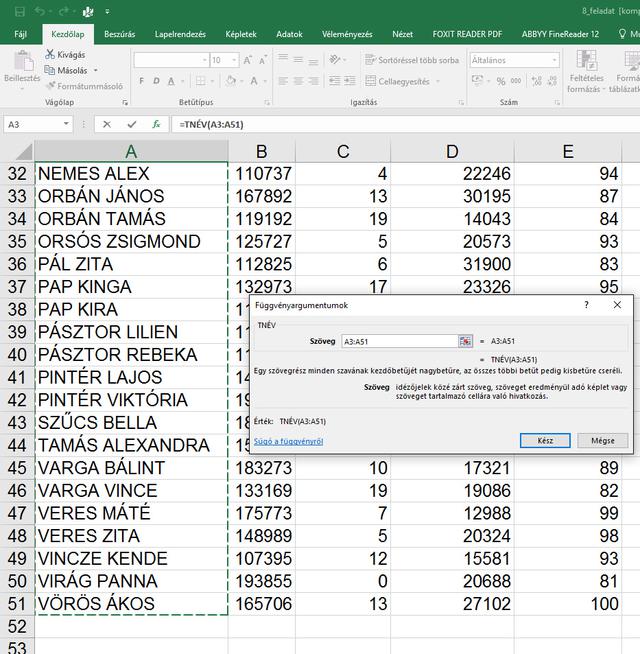Select top vertical alignment icon
Screen dimensions: 640x654
point(283,59)
